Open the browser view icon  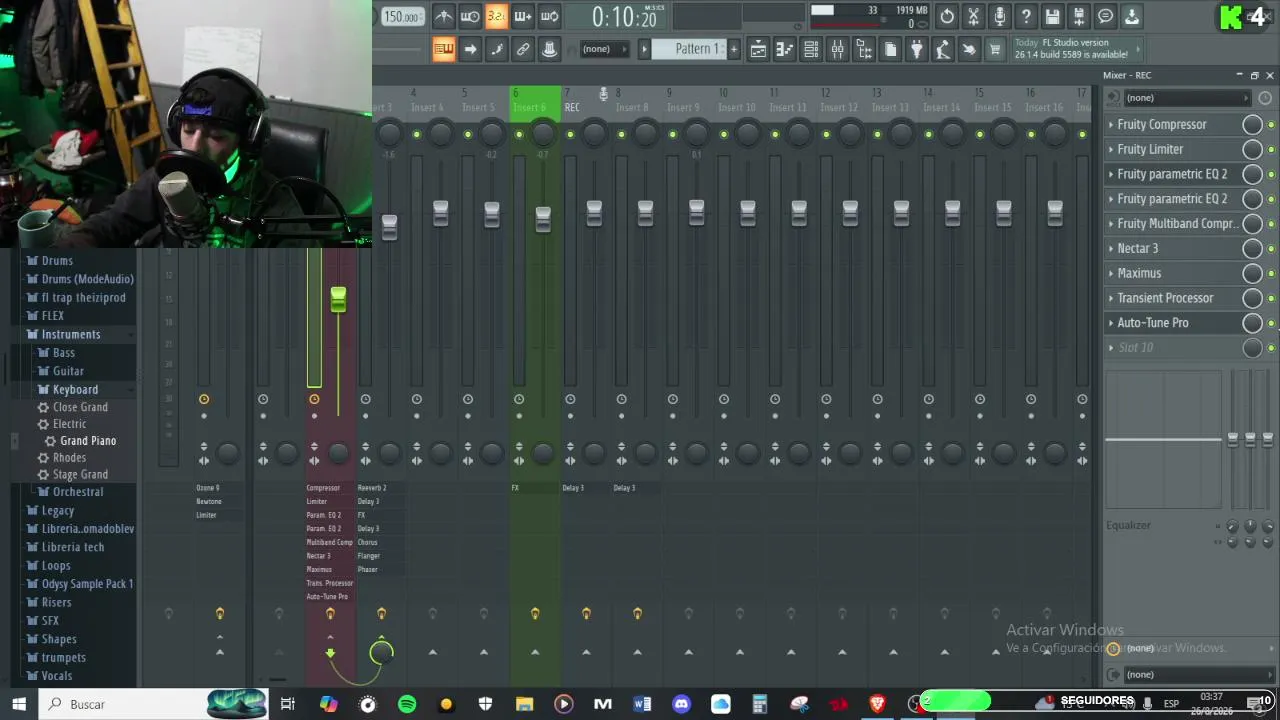point(864,49)
